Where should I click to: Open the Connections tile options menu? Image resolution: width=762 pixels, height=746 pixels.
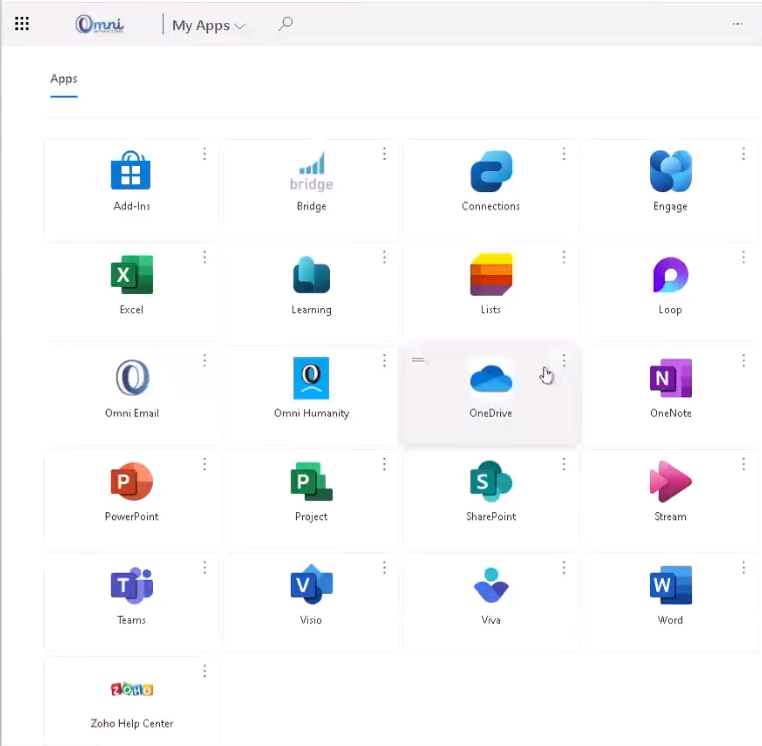coord(564,154)
